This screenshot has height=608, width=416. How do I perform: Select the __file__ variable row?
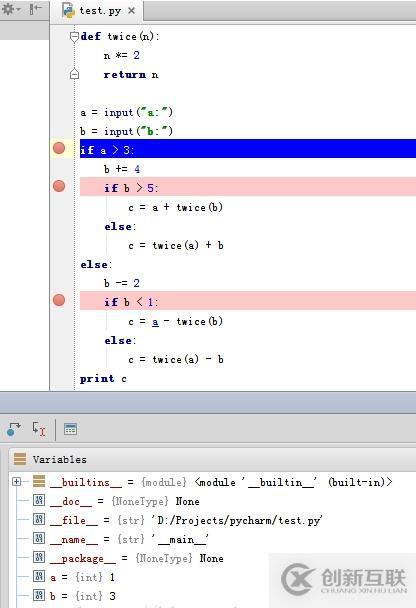tap(178, 520)
